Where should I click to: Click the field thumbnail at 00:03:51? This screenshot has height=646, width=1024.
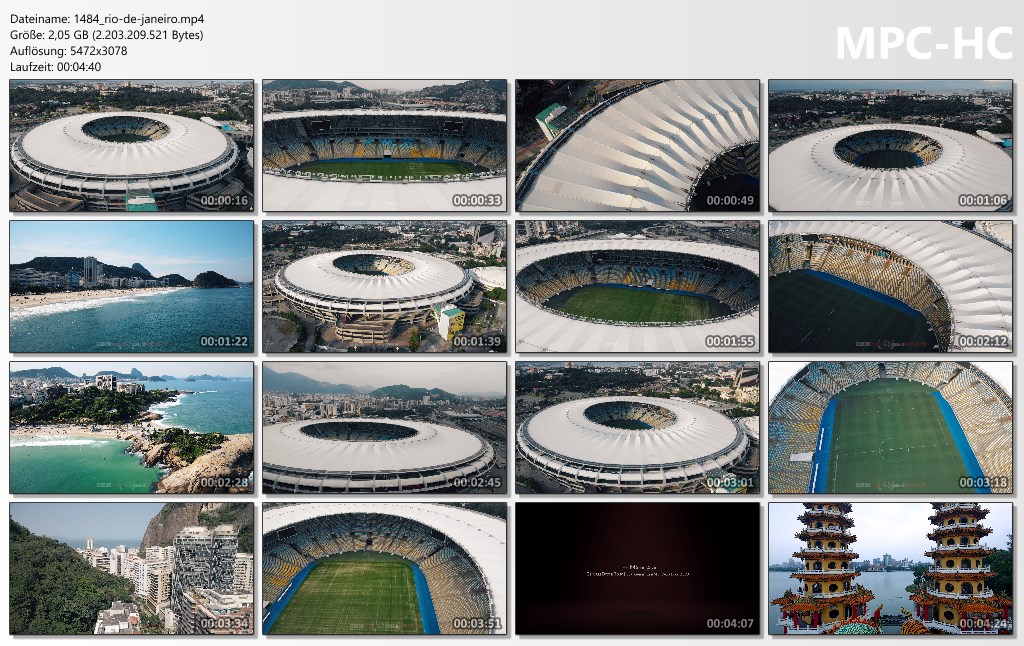point(384,568)
